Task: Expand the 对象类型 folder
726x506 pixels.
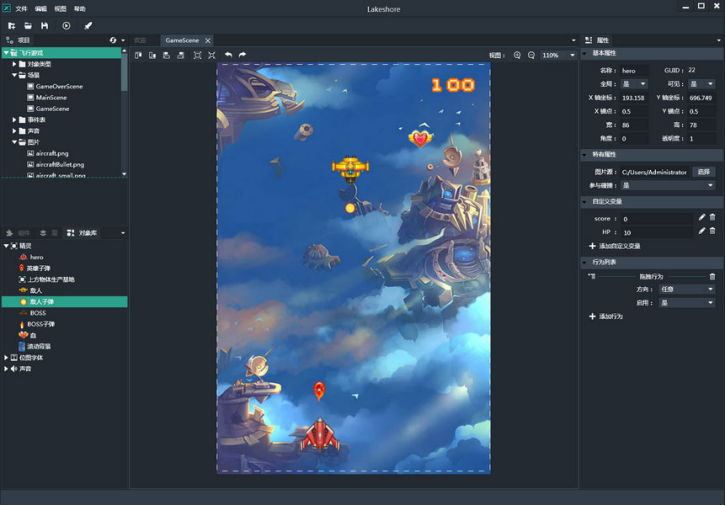Action: (14, 64)
